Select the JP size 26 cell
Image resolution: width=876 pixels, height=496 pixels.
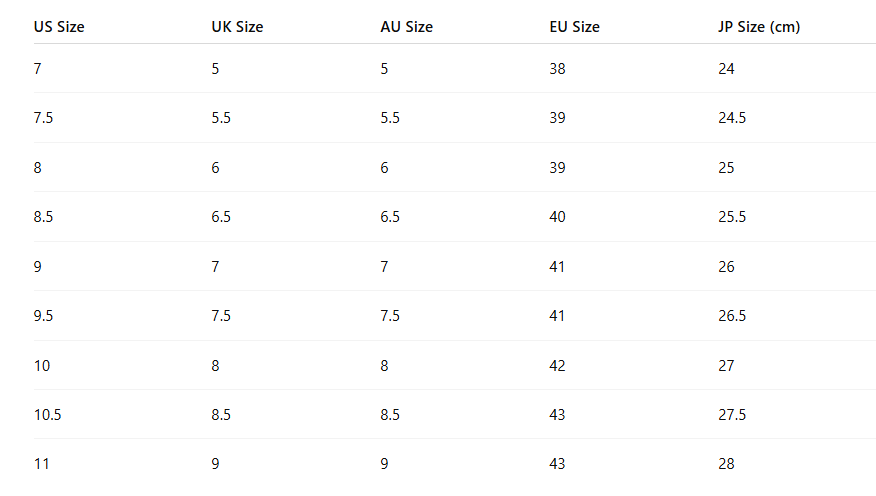tap(726, 267)
